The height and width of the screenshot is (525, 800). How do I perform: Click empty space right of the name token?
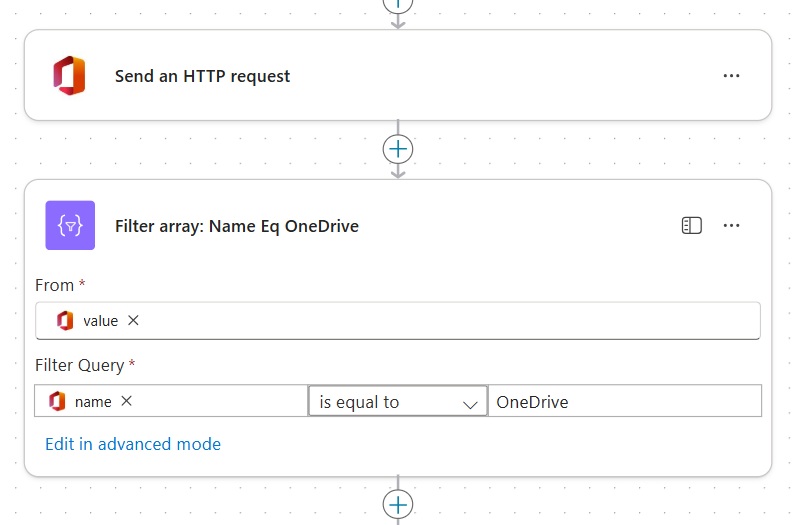[x=220, y=401]
